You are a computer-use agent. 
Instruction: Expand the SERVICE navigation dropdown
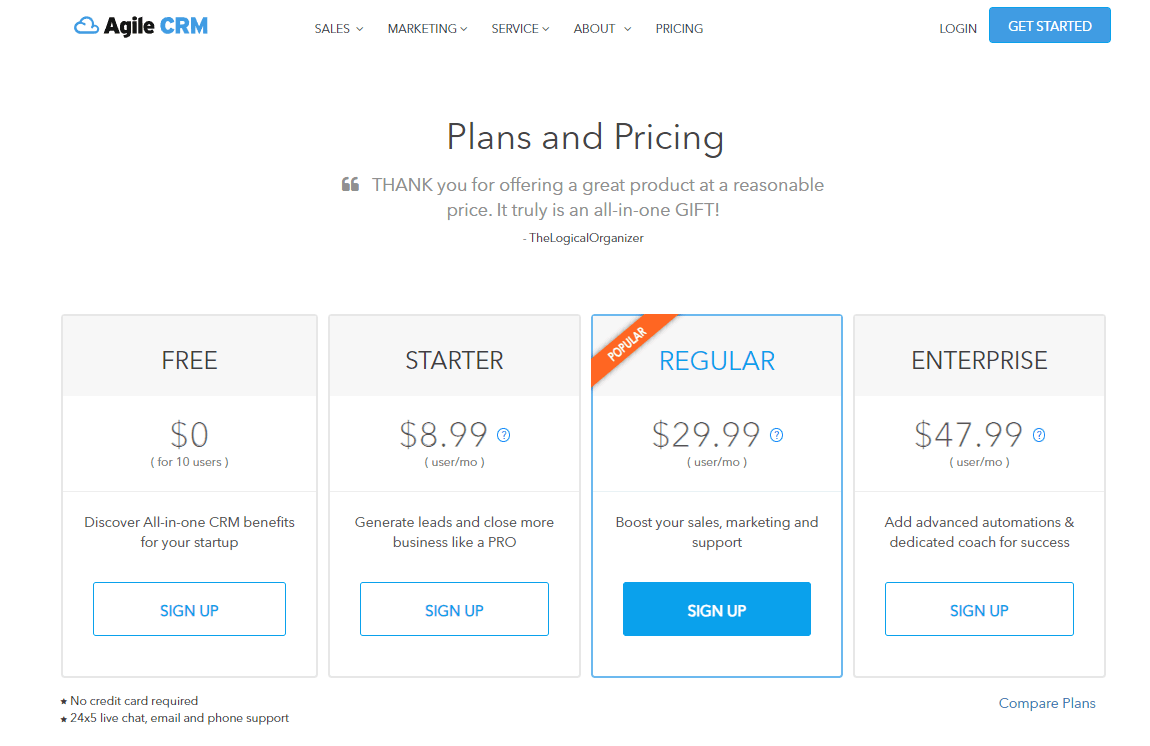coord(520,28)
